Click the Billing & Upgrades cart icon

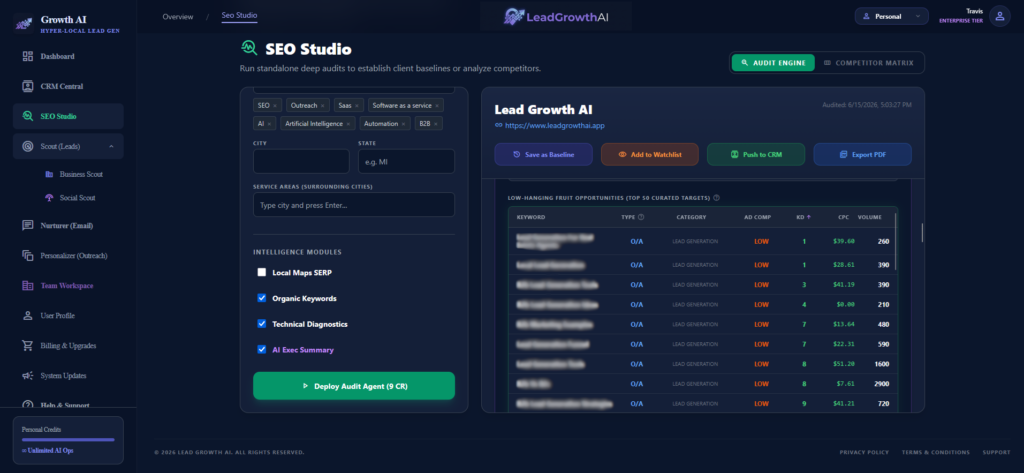tap(27, 346)
